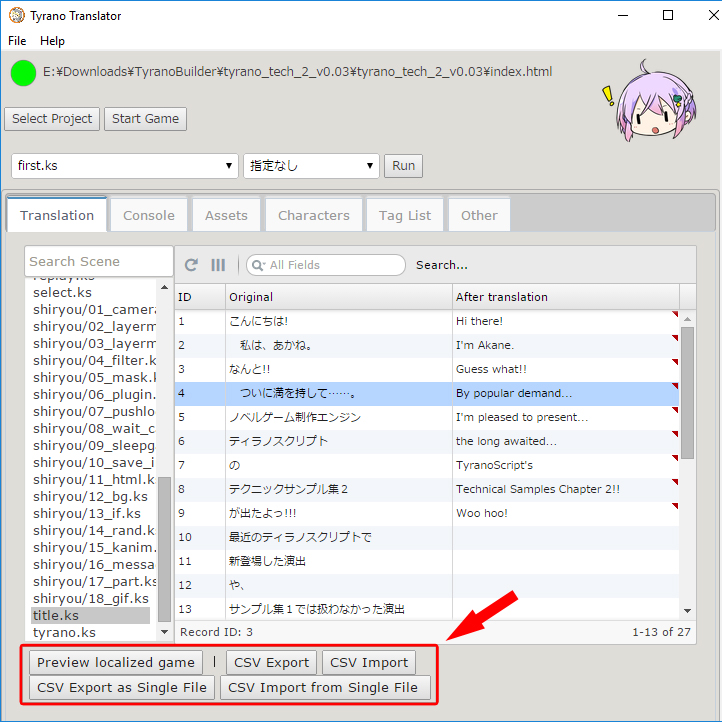Screen dimensions: 722x722
Task: Switch to the Translation tab
Action: pyautogui.click(x=57, y=215)
